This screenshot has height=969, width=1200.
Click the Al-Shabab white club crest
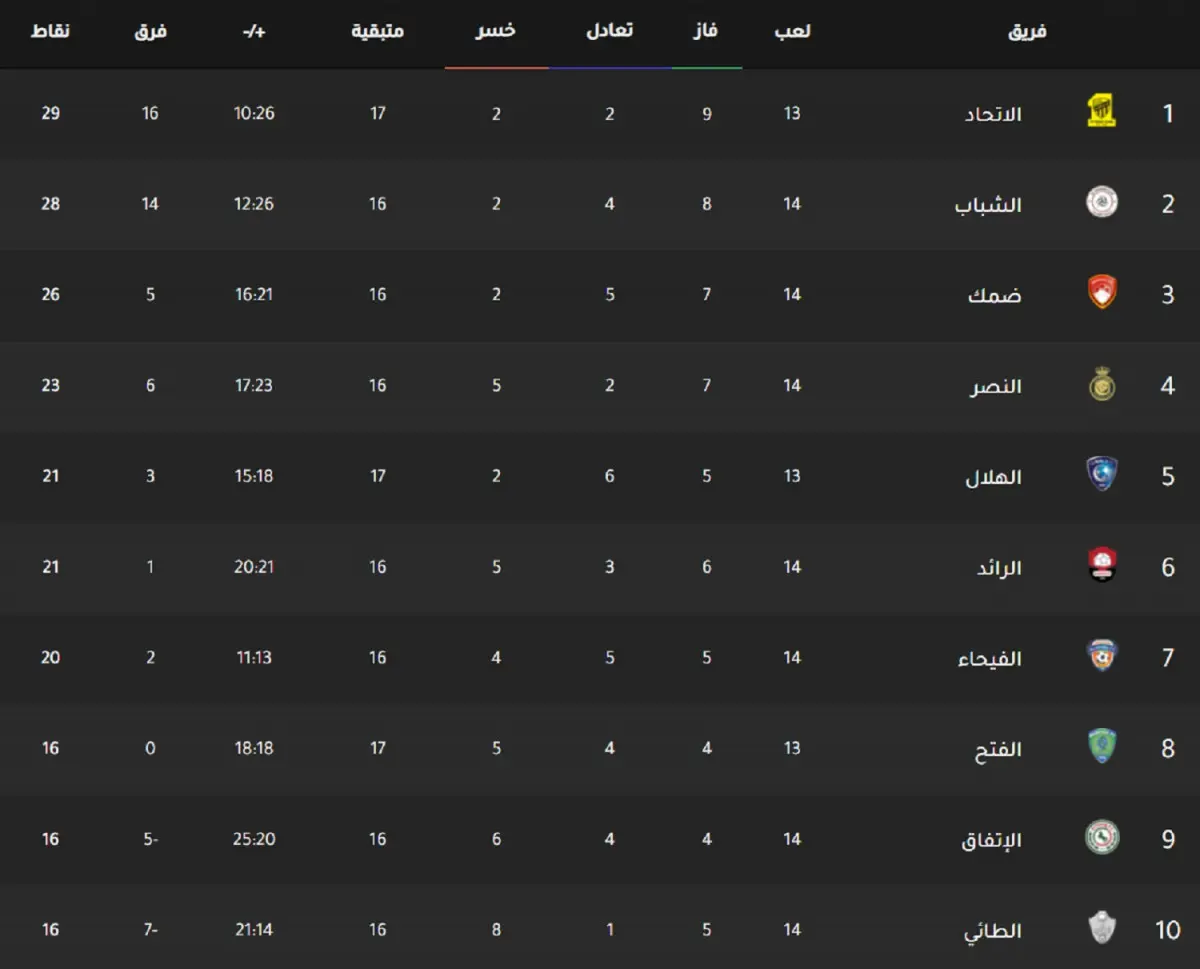1101,203
